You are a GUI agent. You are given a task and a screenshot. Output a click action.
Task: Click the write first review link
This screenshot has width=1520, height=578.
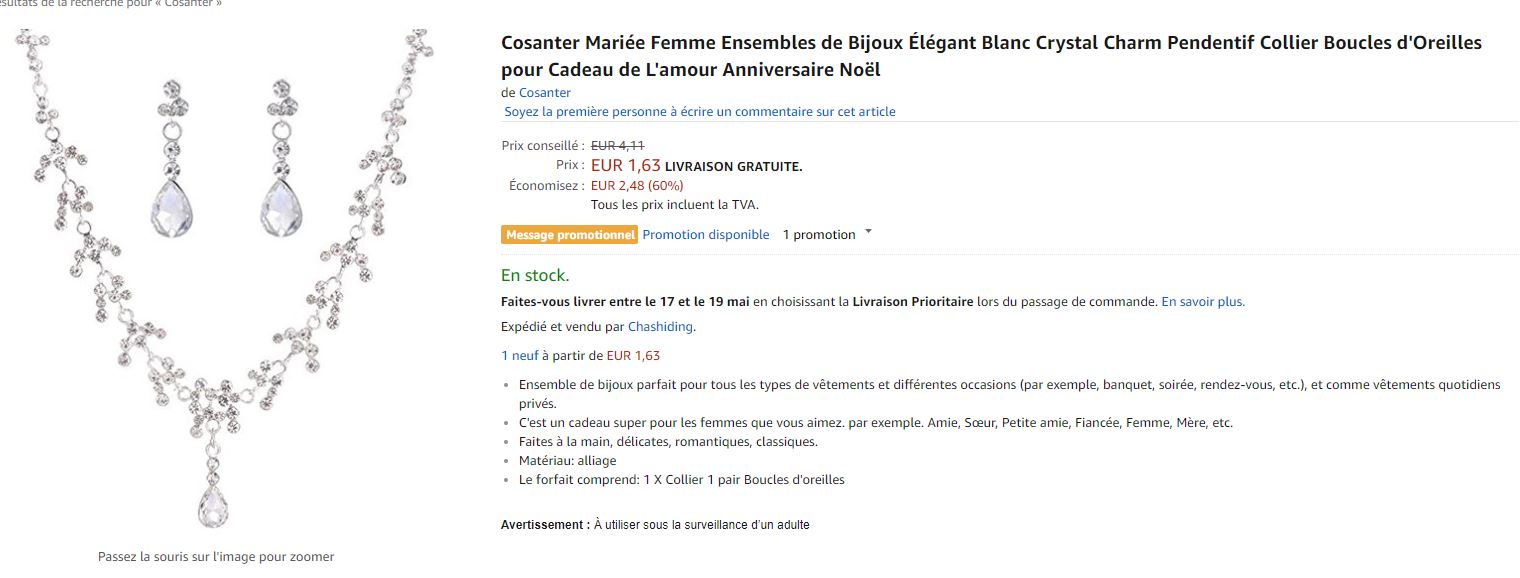700,112
